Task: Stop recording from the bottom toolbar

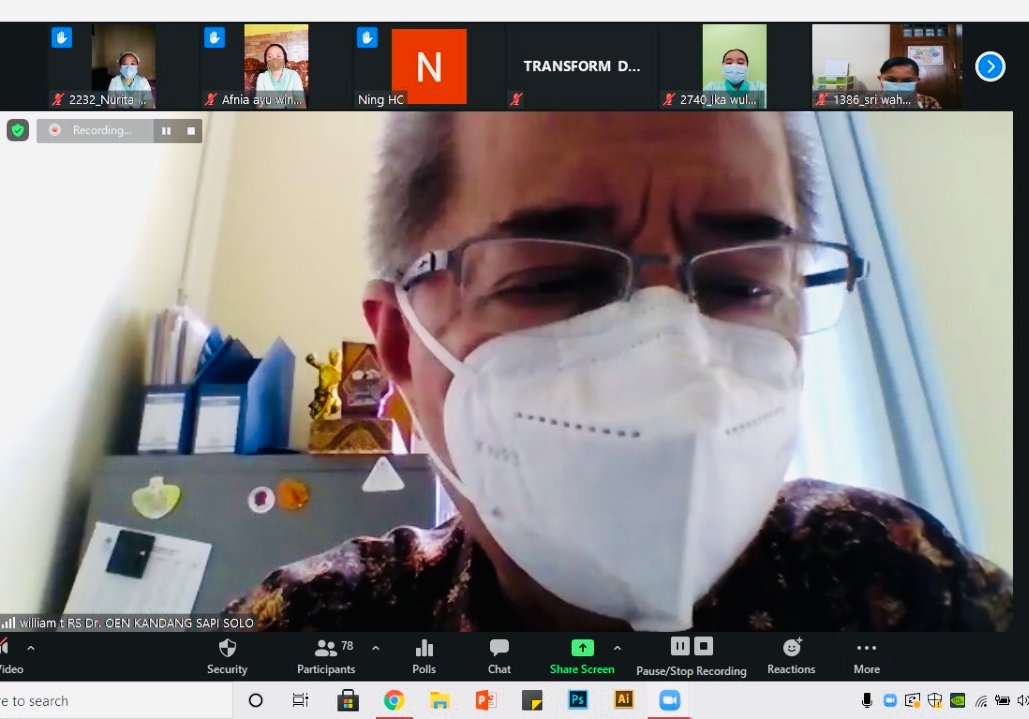Action: (x=704, y=646)
